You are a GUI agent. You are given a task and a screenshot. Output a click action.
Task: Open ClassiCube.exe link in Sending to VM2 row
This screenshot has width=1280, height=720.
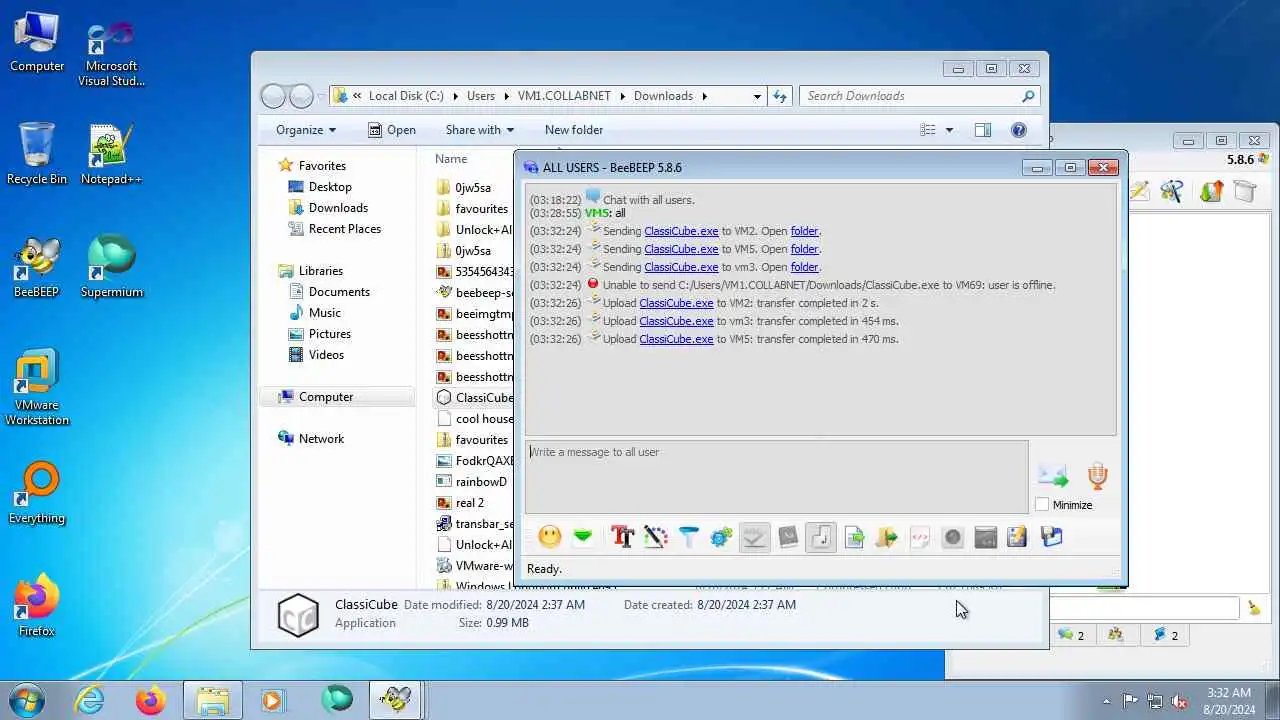tap(681, 231)
